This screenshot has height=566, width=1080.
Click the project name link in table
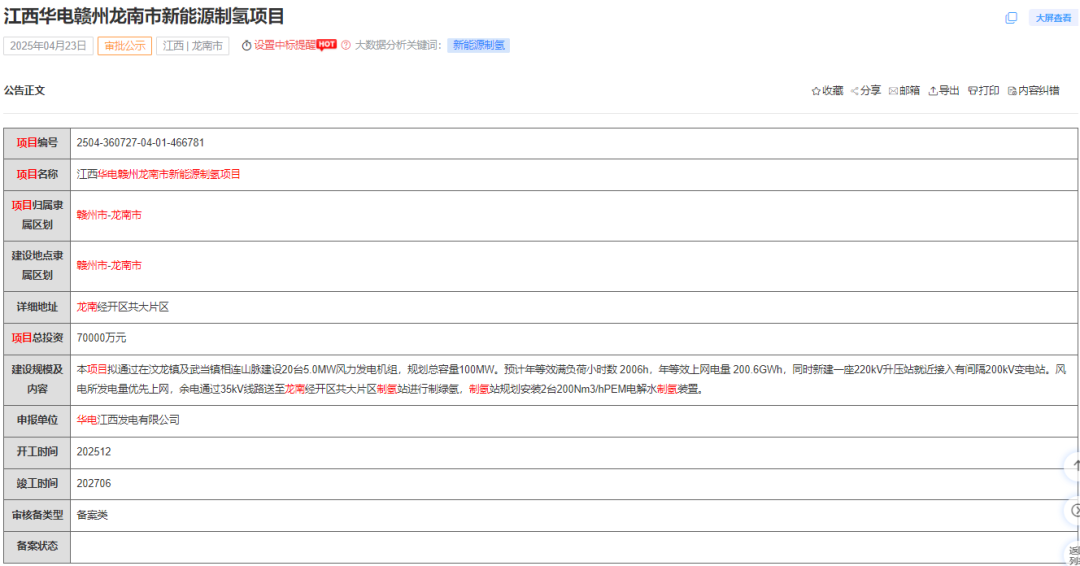coord(159,174)
